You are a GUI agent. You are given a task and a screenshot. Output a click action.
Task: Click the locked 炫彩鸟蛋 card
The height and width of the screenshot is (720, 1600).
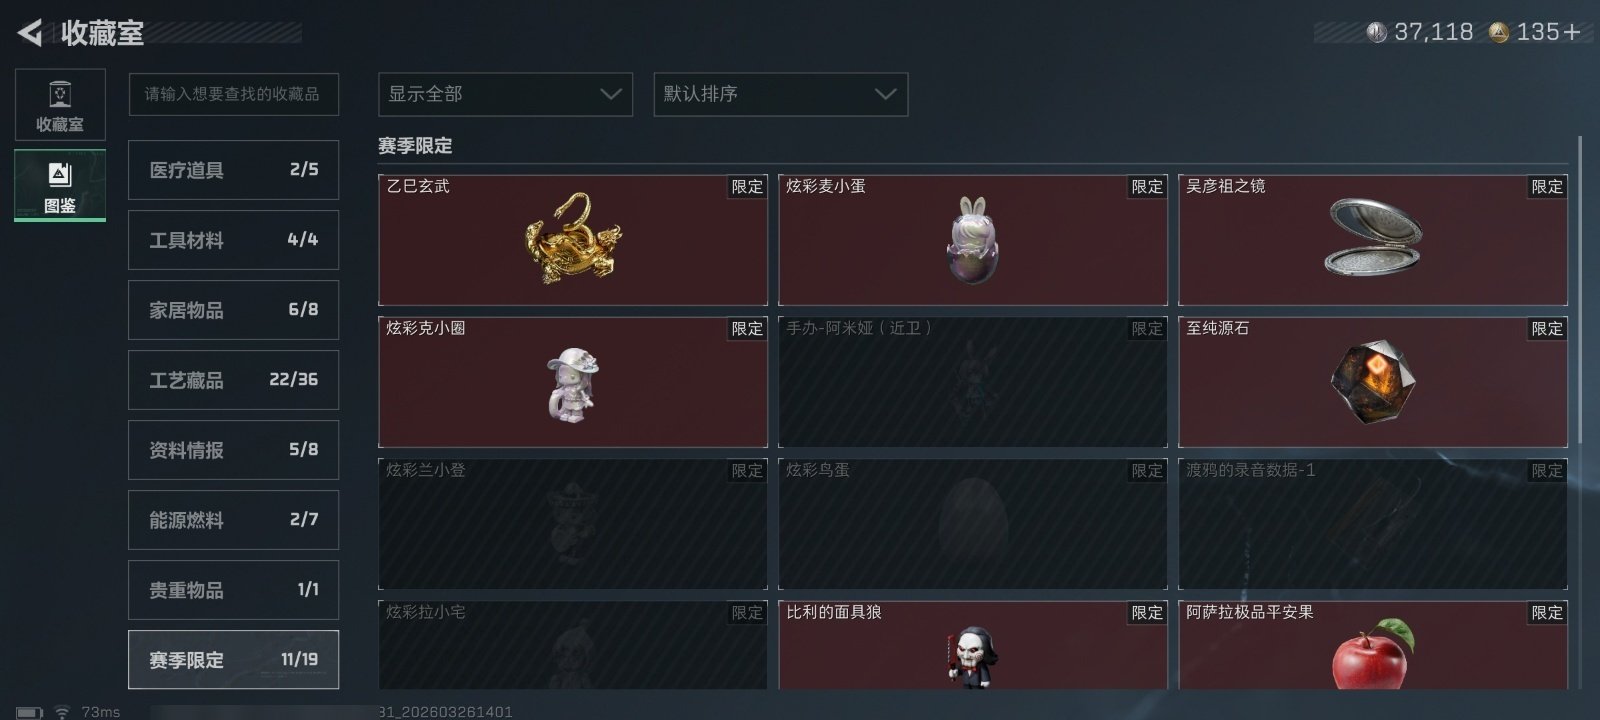pos(973,524)
